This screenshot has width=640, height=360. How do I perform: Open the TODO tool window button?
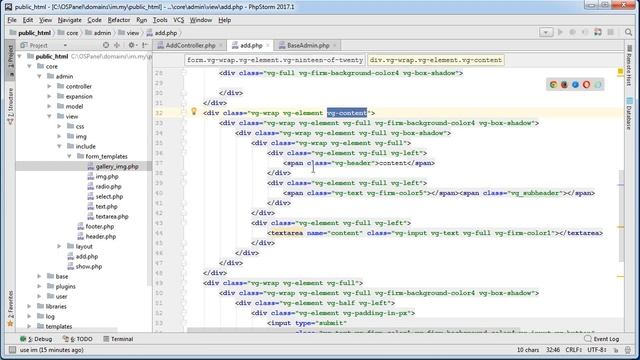78,339
